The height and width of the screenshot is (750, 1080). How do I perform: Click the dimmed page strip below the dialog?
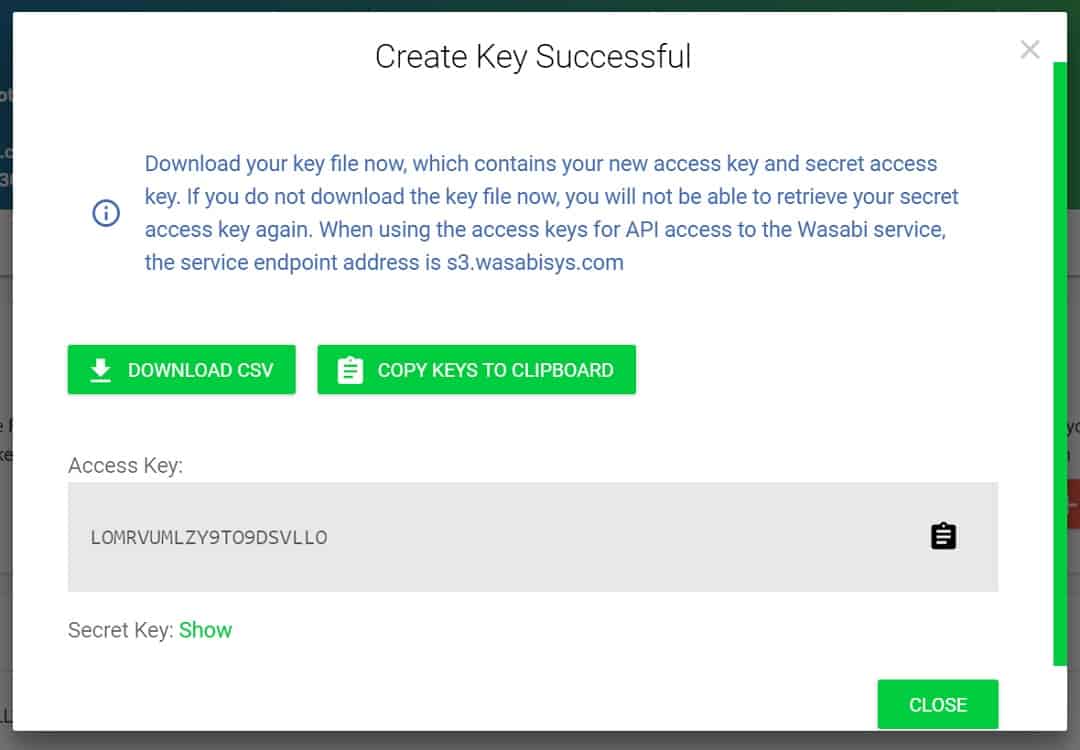(x=540, y=741)
